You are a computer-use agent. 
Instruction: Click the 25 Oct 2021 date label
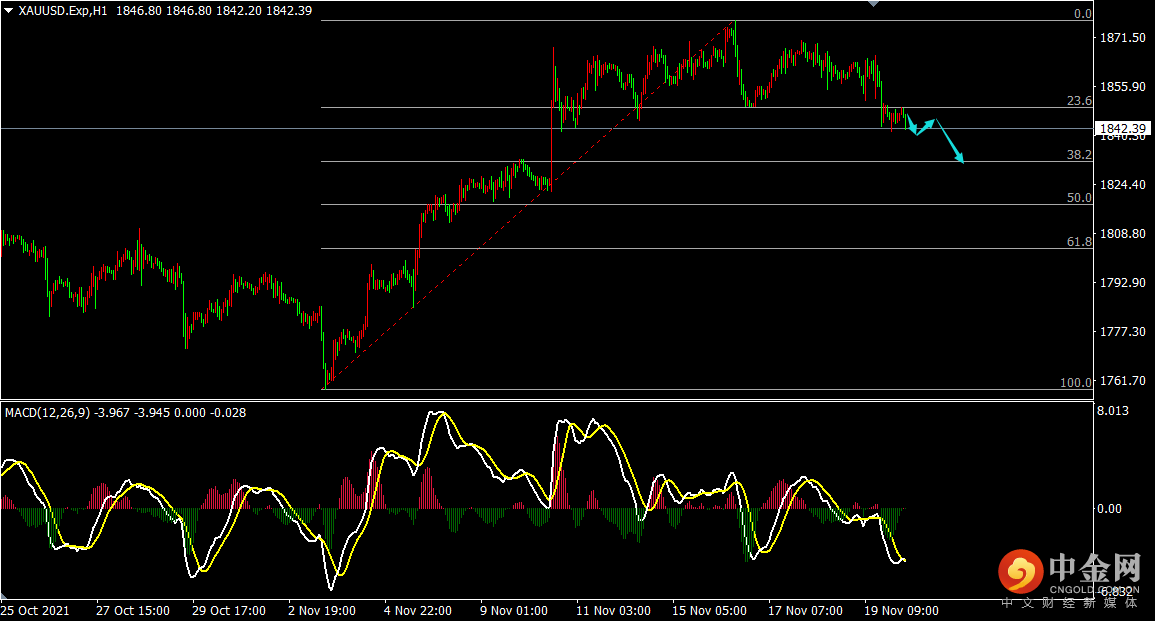36,610
